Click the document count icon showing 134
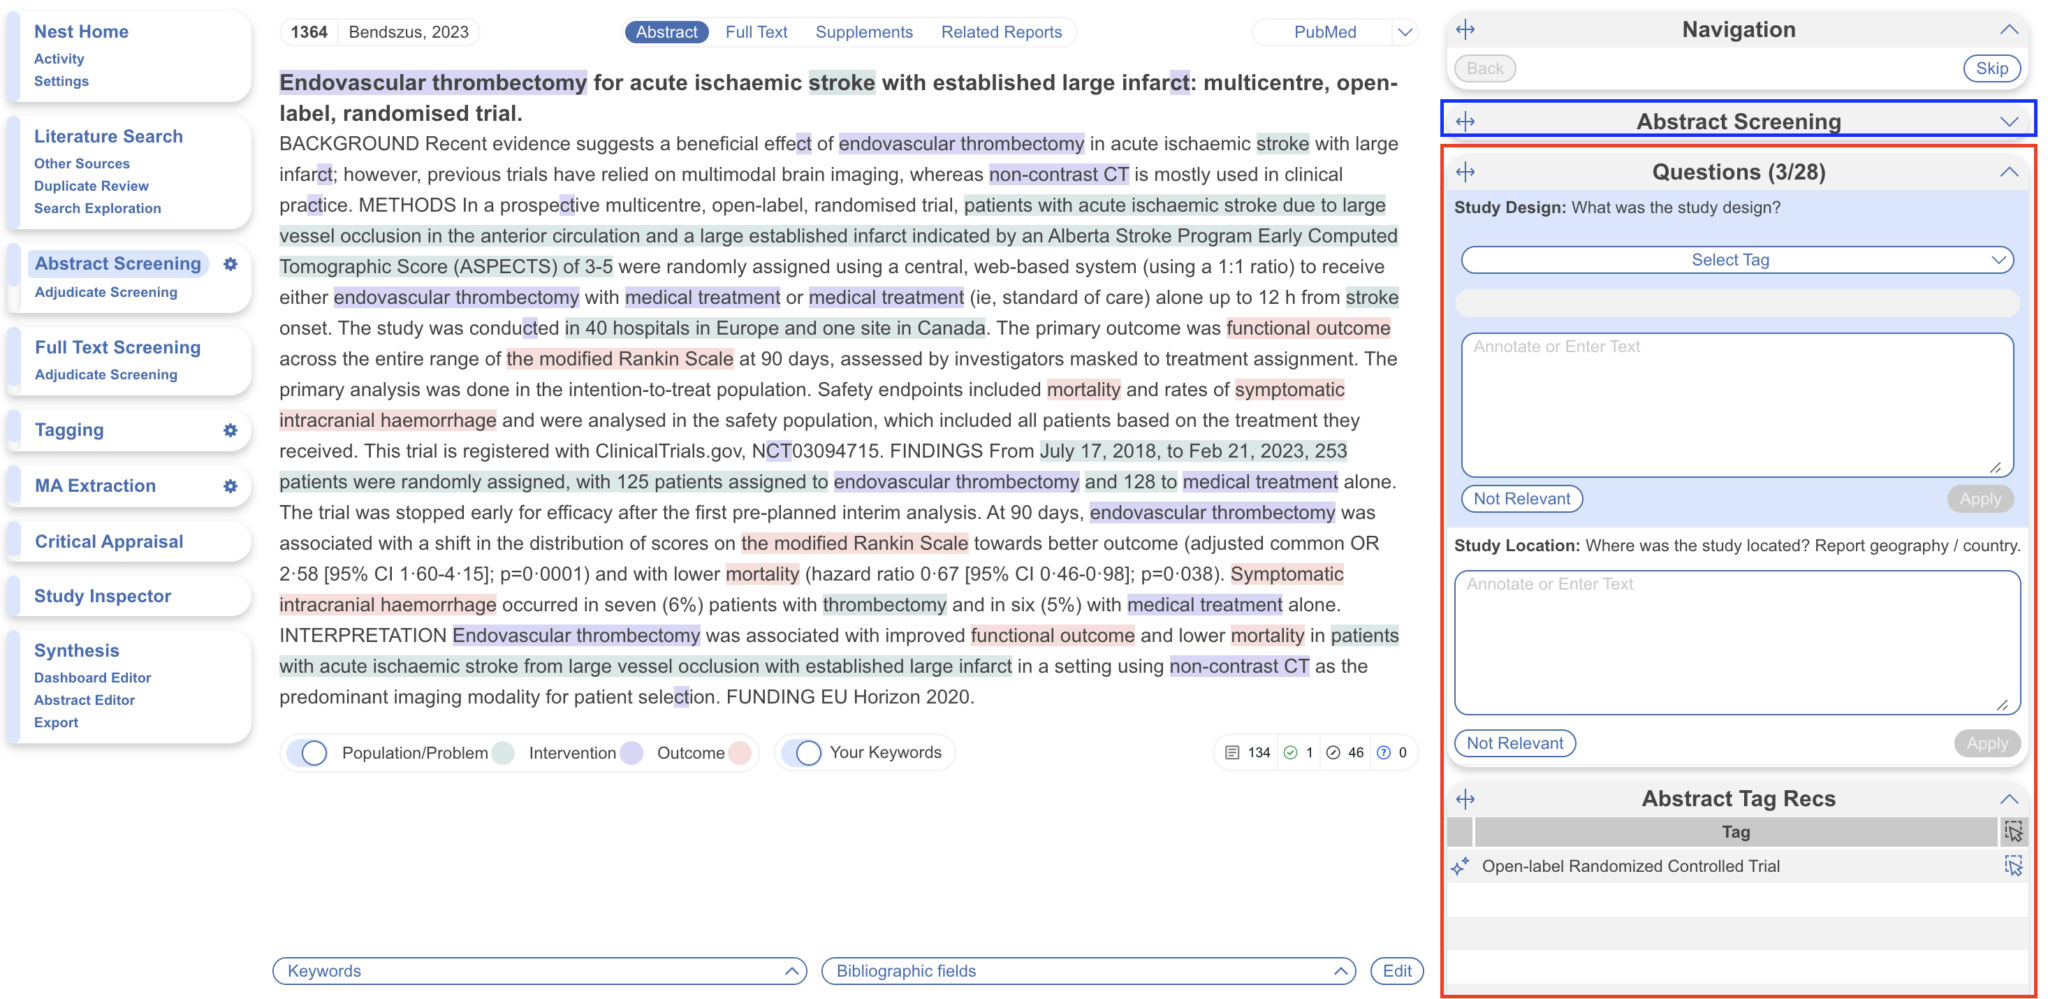The height and width of the screenshot is (999, 2048). tap(1234, 753)
